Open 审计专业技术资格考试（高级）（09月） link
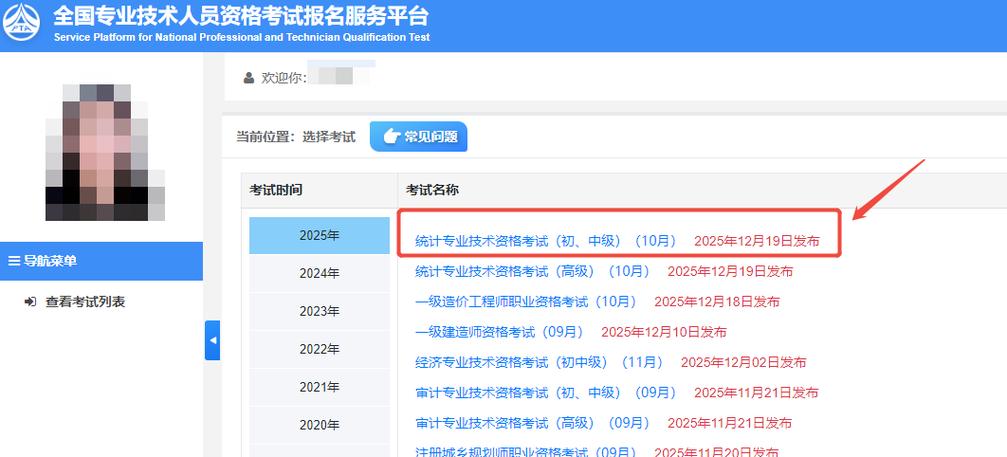Viewport: 1007px width, 457px height. pyautogui.click(x=533, y=423)
